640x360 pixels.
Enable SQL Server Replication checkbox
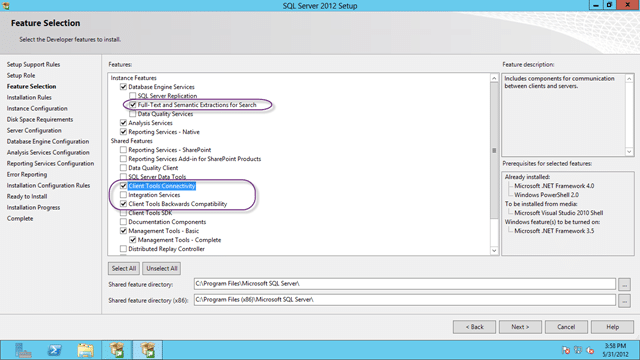(x=133, y=96)
